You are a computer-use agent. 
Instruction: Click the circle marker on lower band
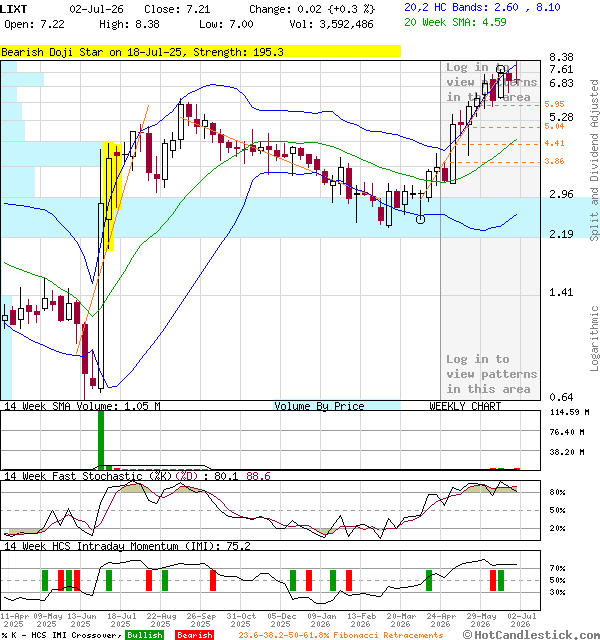pyautogui.click(x=420, y=220)
